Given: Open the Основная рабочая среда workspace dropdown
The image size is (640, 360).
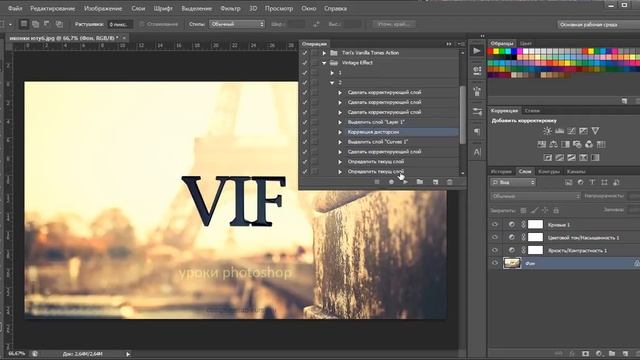Looking at the screenshot, I should (598, 24).
